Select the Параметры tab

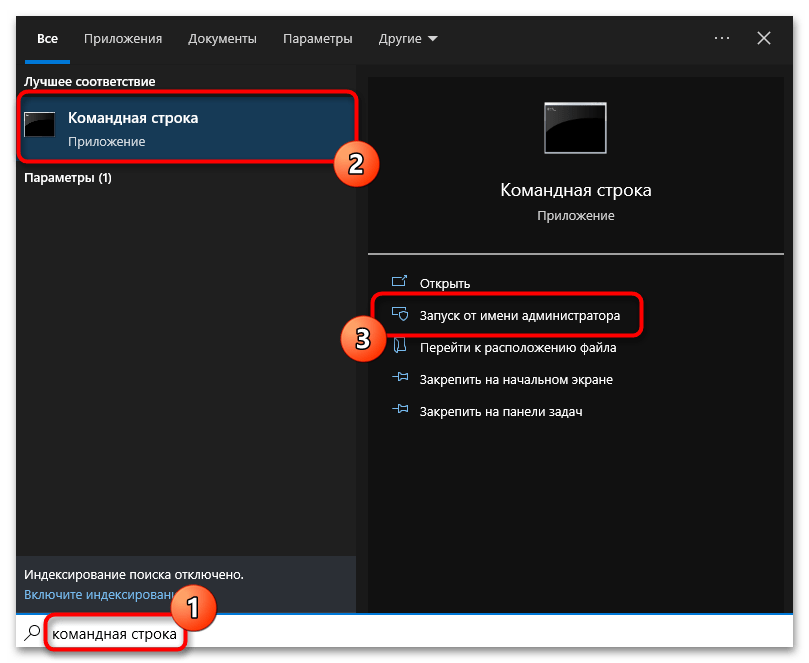coord(317,38)
